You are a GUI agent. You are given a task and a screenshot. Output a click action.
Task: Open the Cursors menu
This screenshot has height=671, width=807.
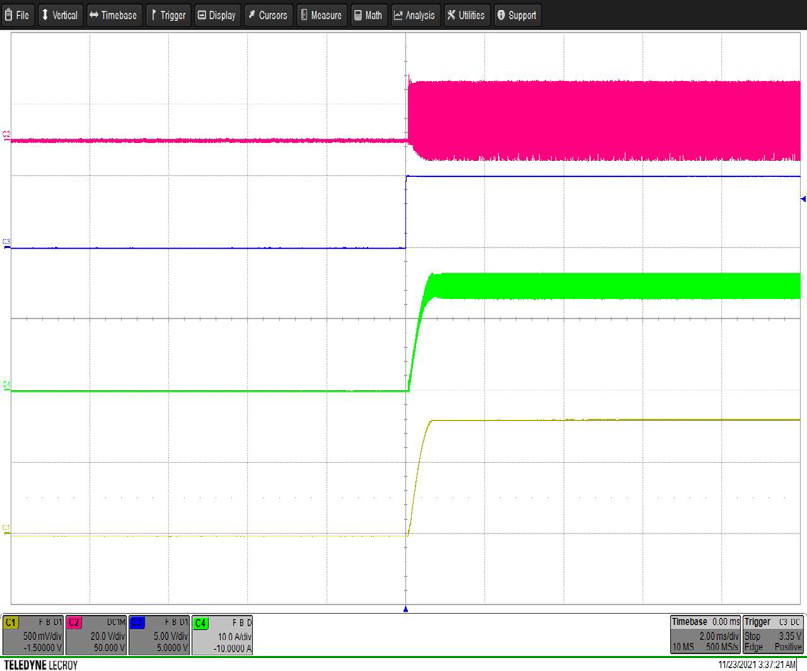[268, 15]
